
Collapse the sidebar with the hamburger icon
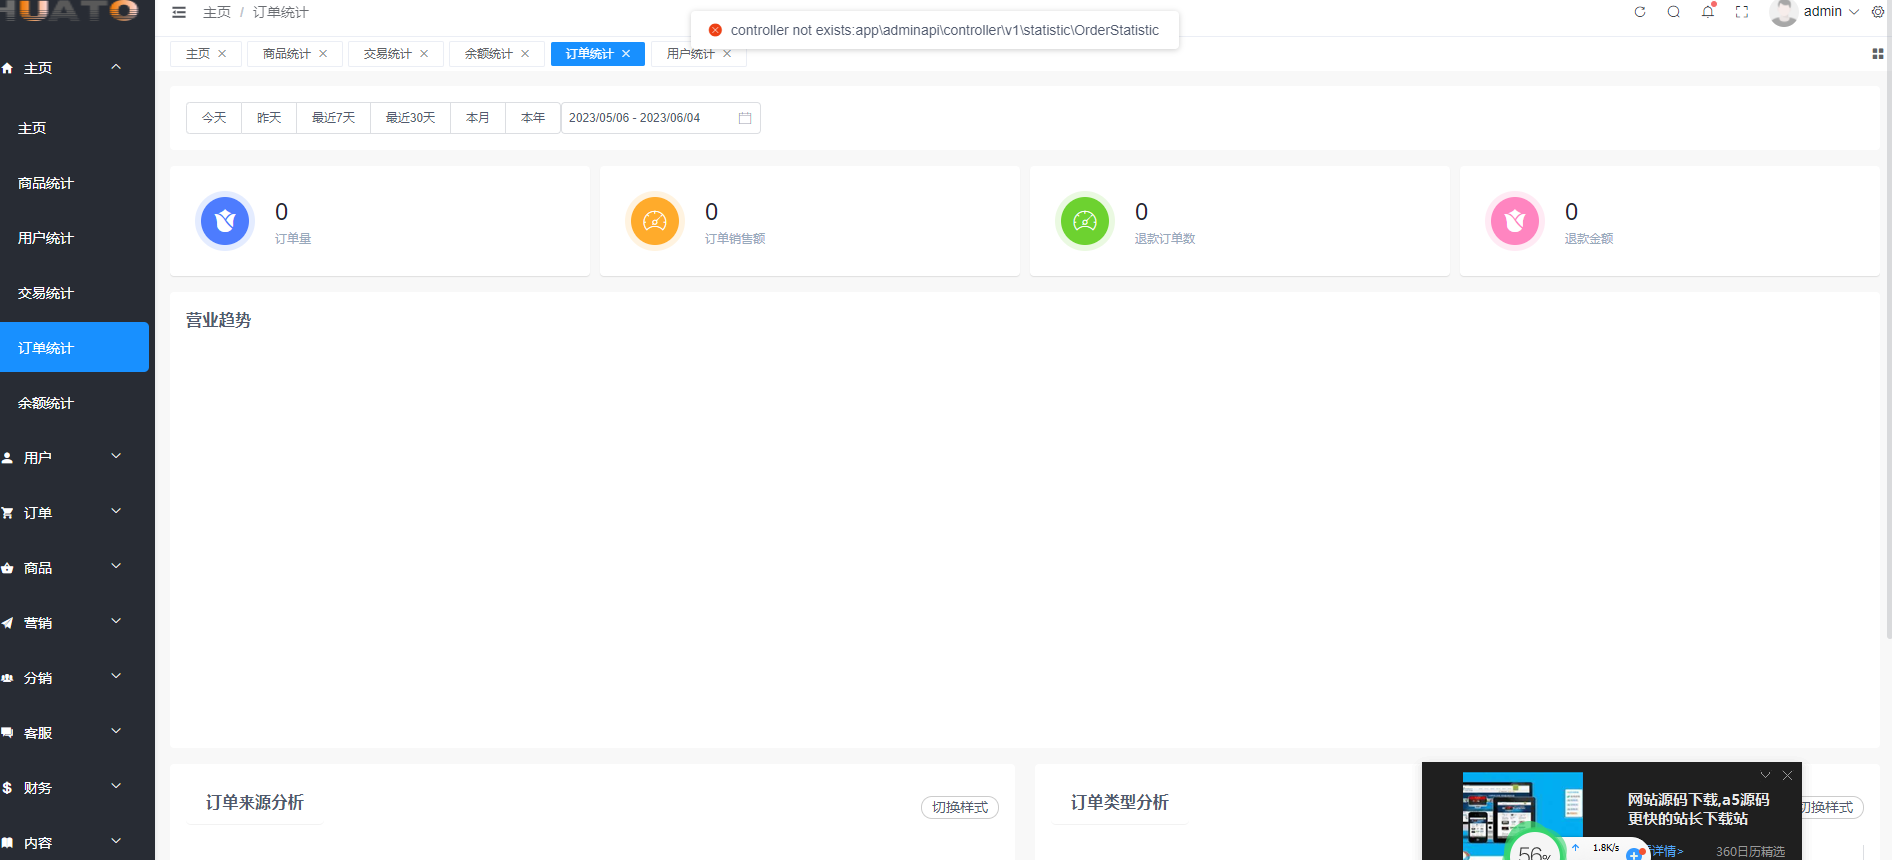[x=179, y=12]
